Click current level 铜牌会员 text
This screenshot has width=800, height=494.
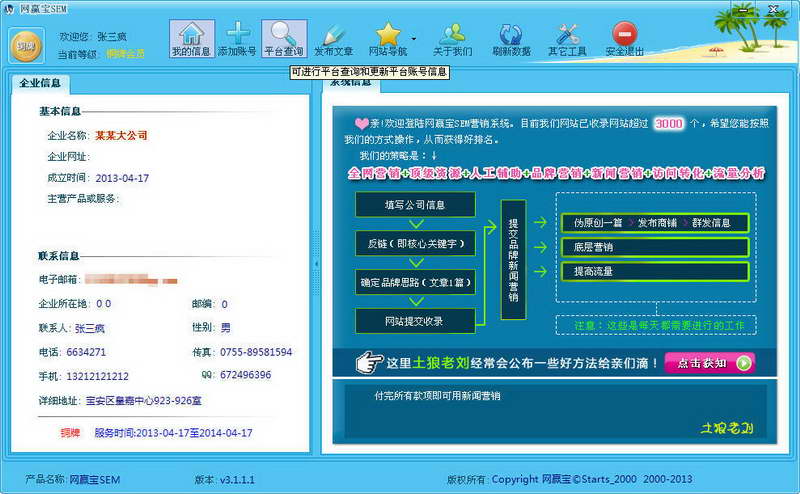pos(126,54)
